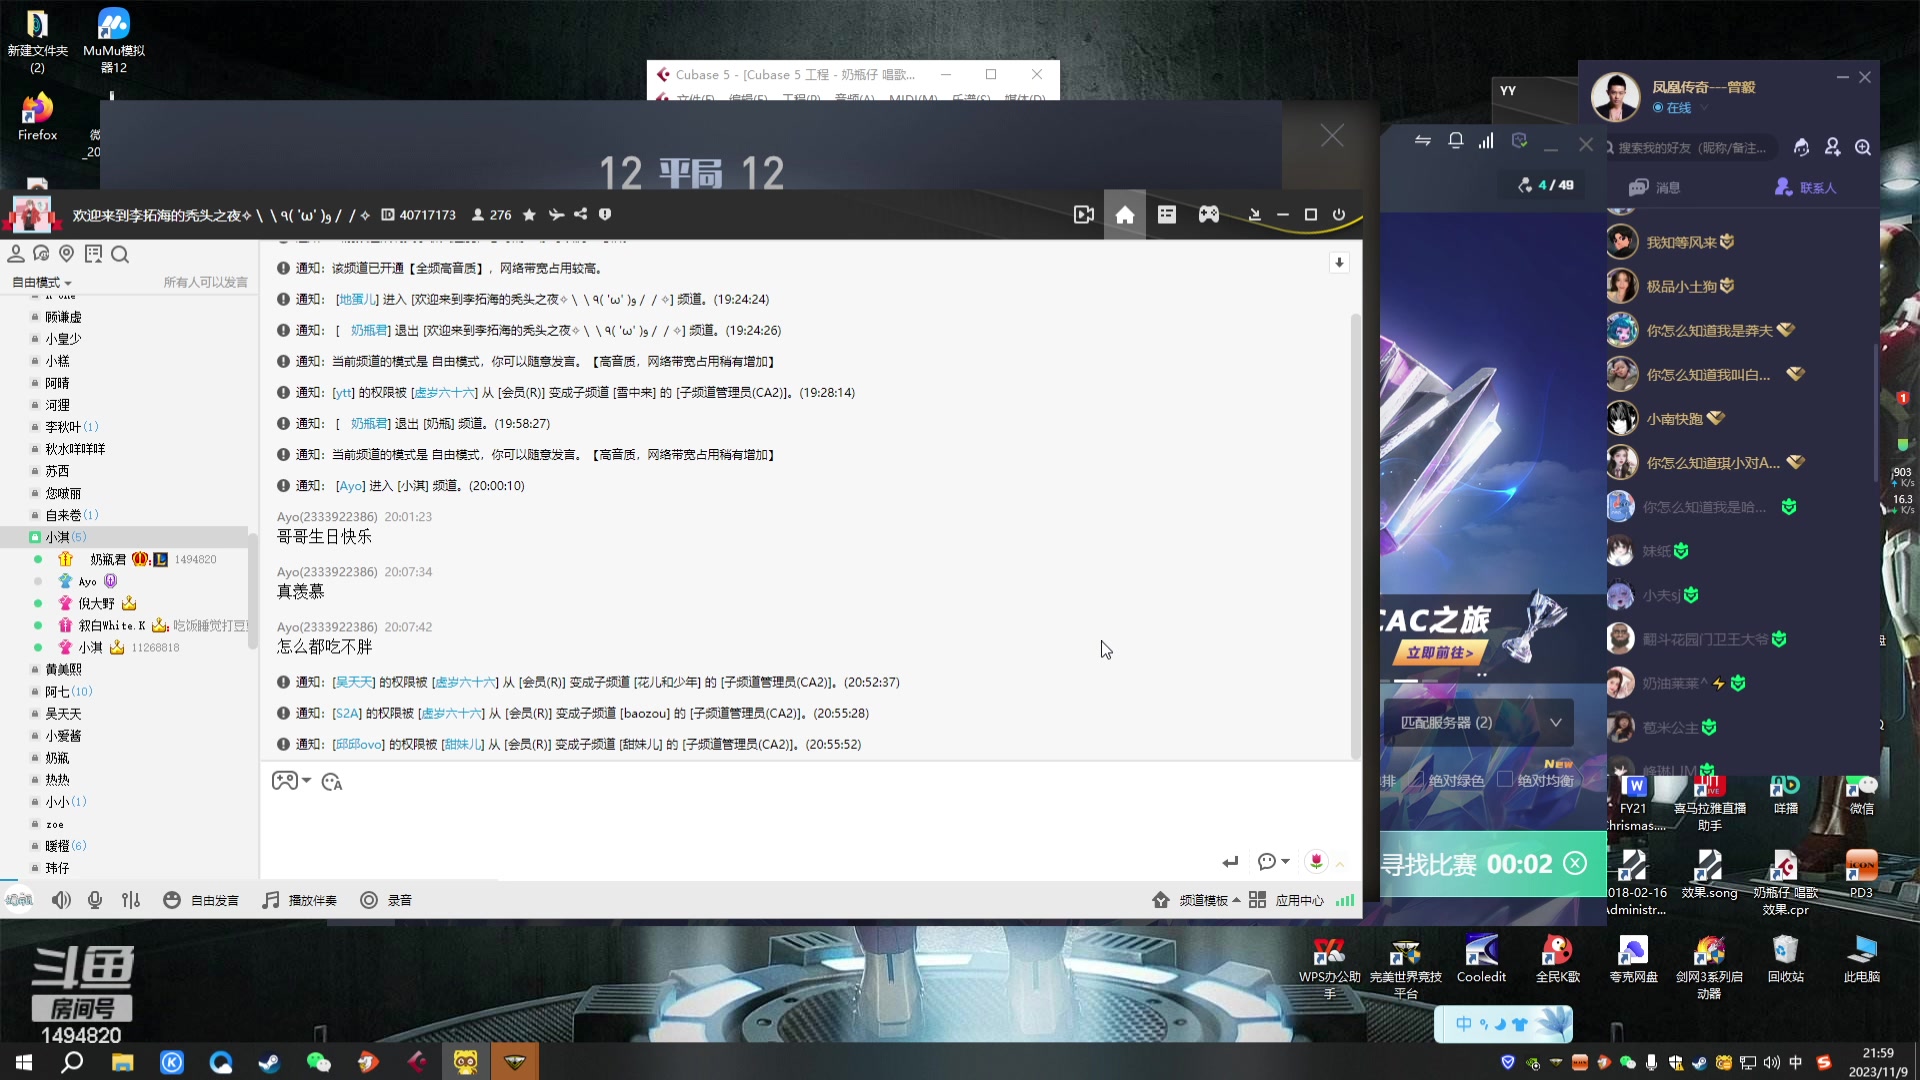1920x1080 pixels.
Task: Expand the gift panel chevron beside rose
Action: [1340, 863]
